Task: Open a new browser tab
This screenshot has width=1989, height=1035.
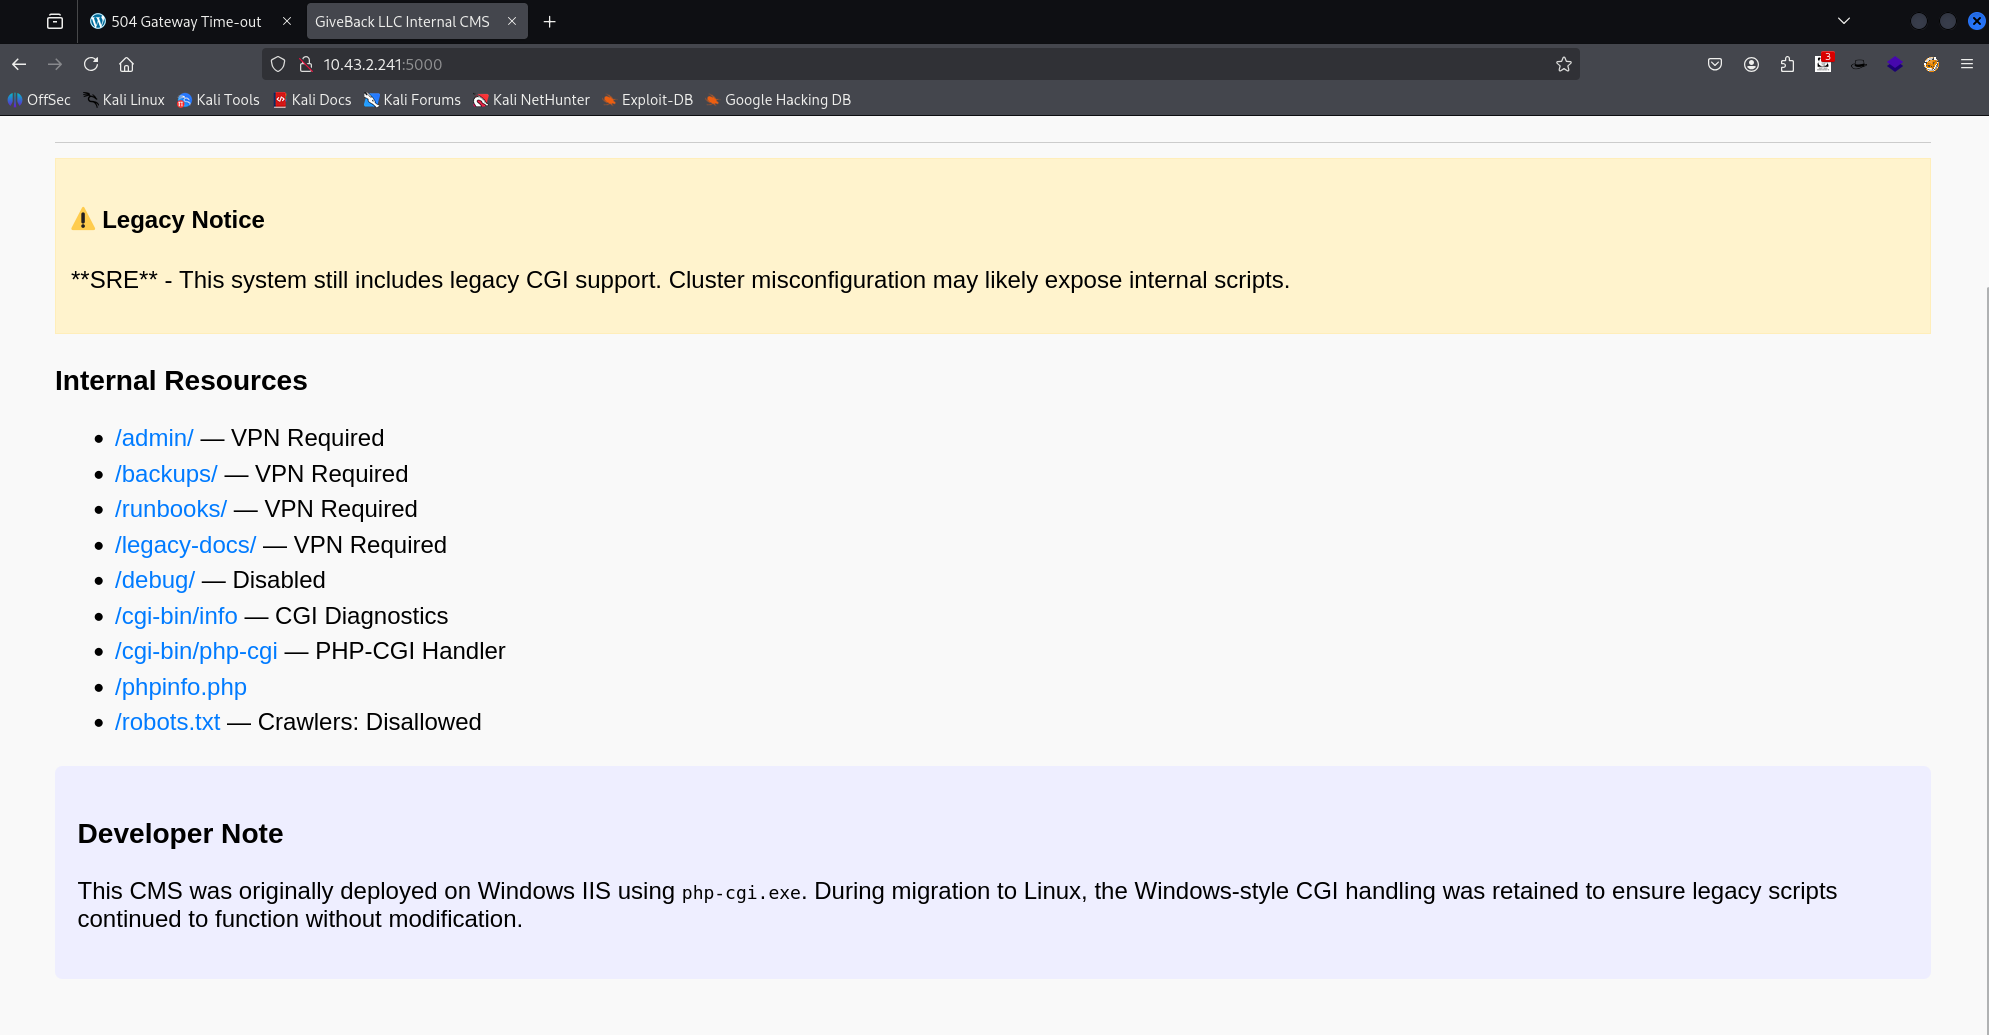Action: coord(549,21)
